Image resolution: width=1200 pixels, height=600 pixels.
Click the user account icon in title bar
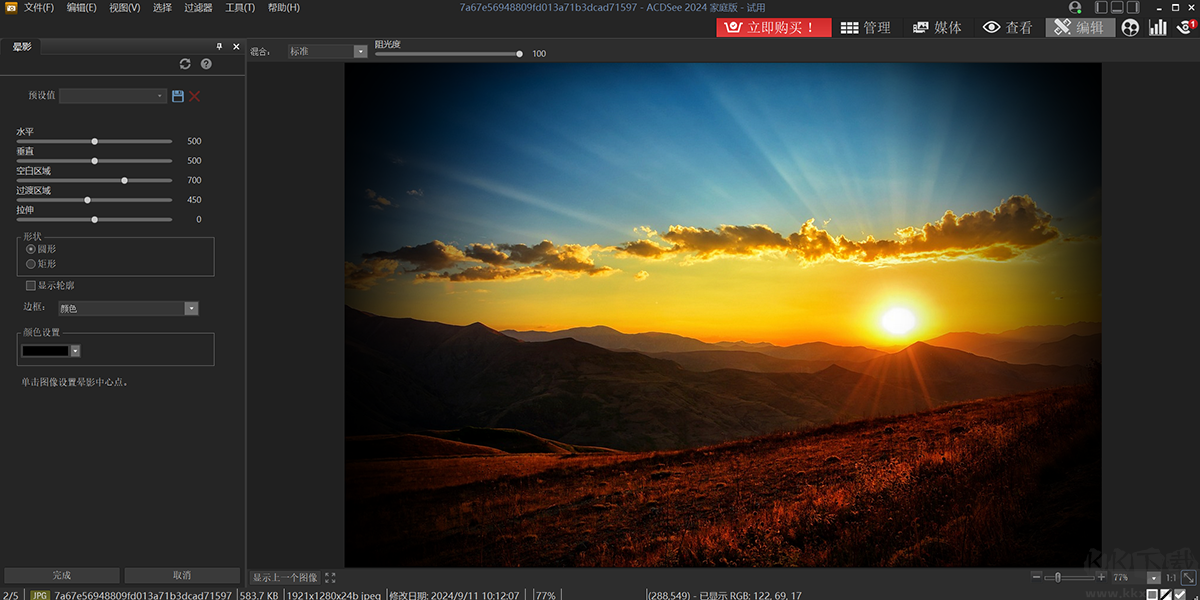1075,8
